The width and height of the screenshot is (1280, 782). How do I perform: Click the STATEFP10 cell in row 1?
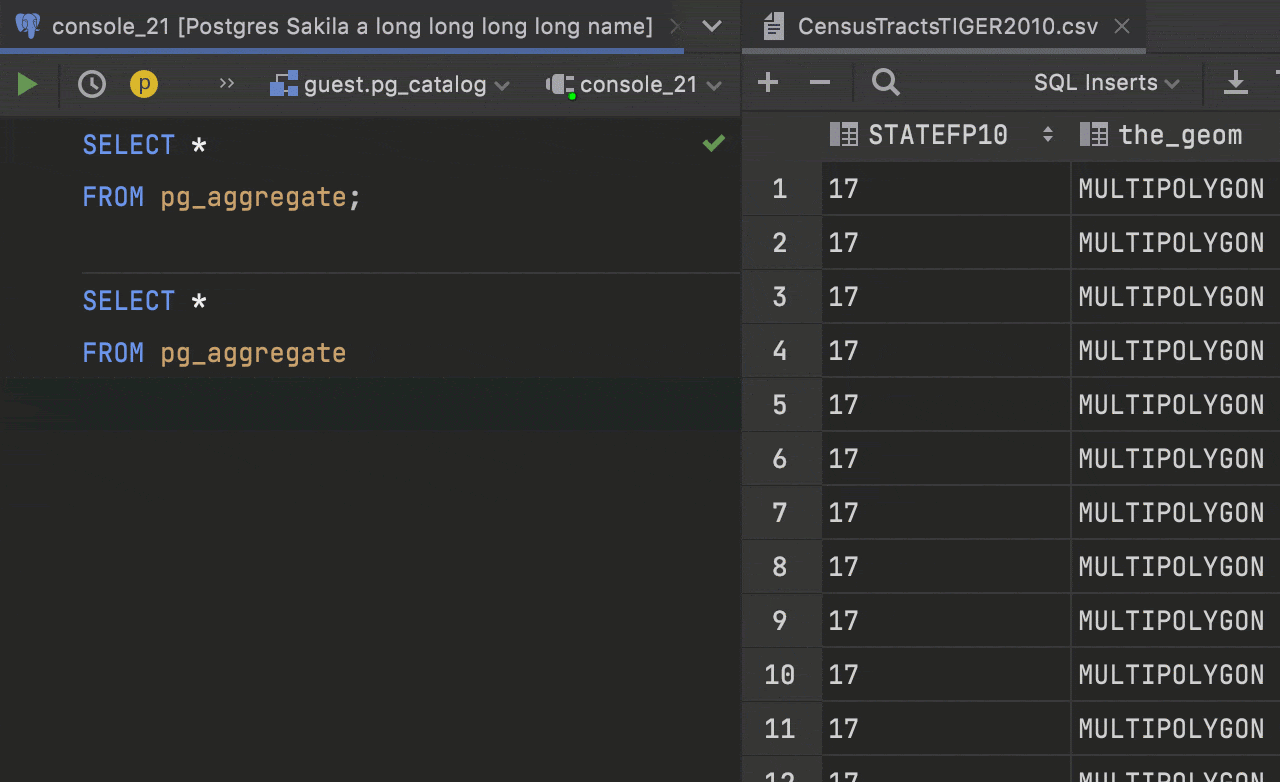point(944,189)
